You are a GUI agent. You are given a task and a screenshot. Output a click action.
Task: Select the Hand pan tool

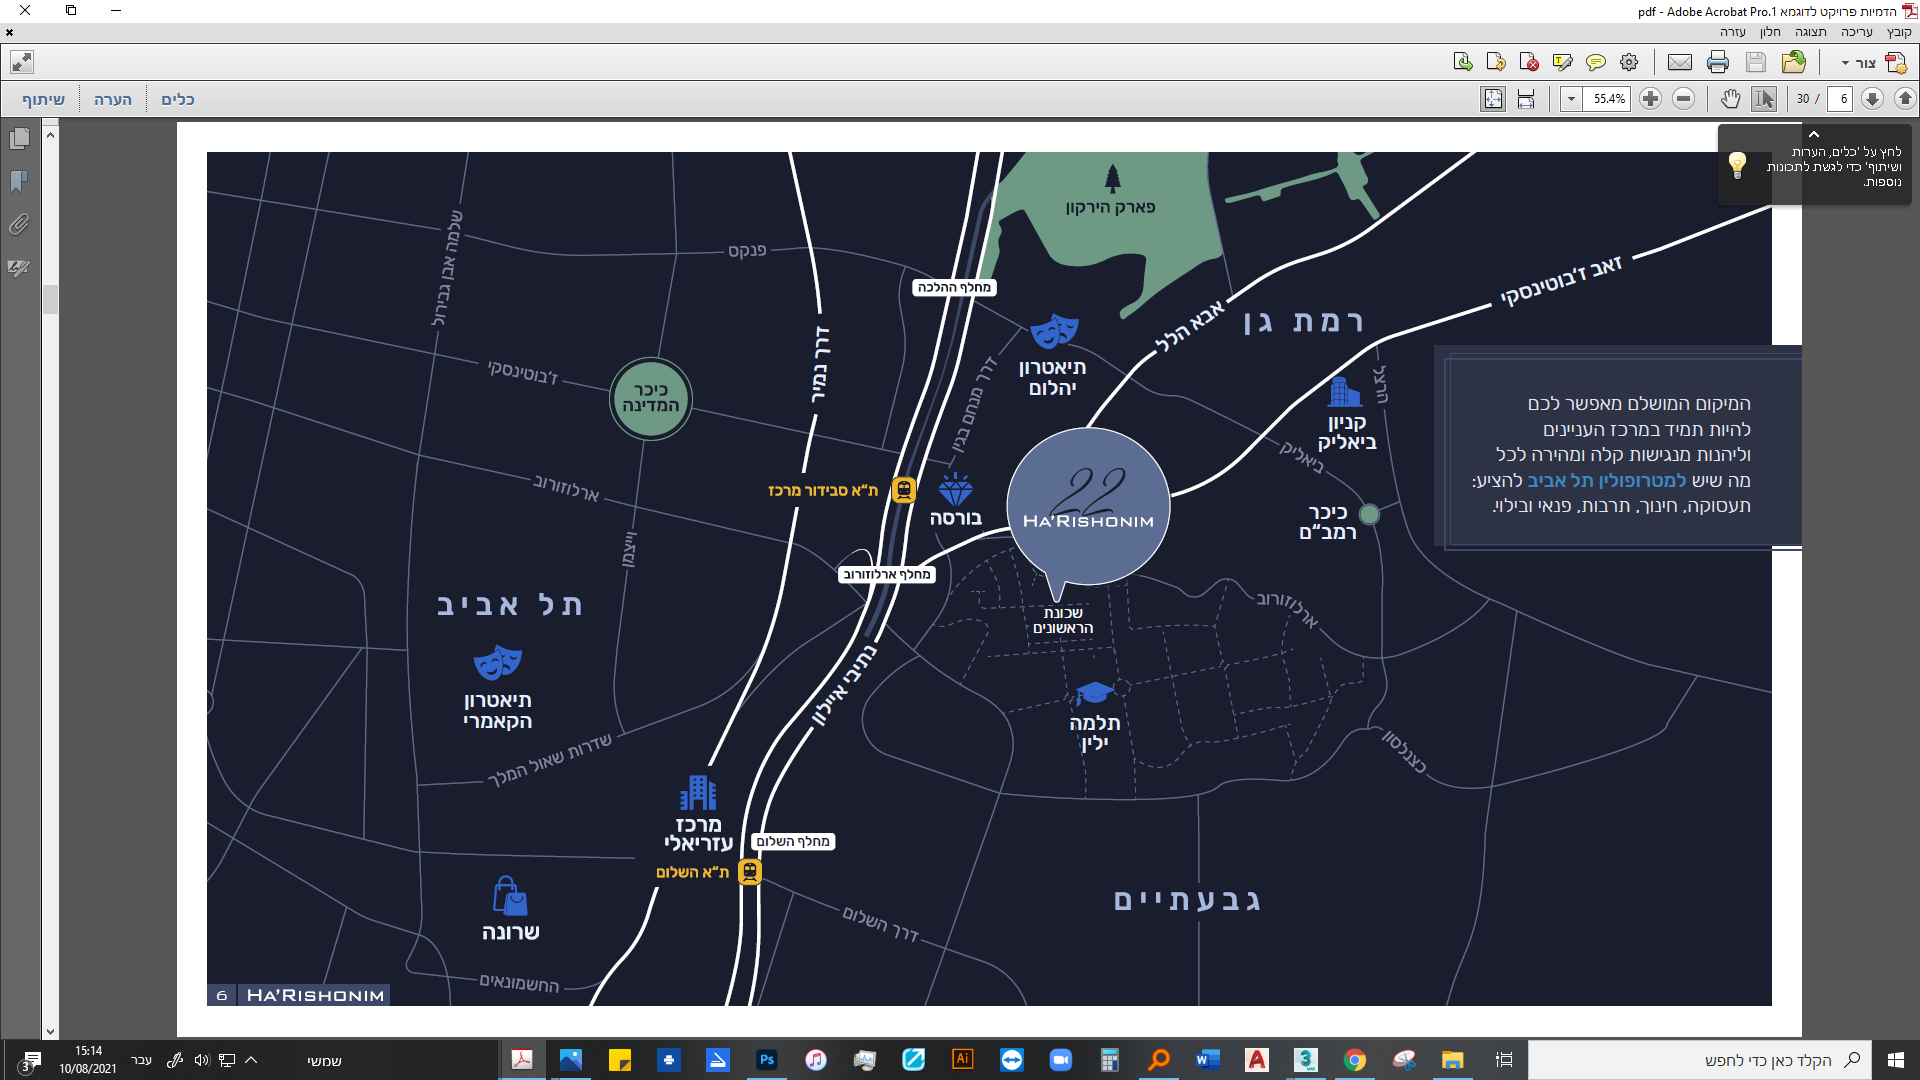(1730, 99)
